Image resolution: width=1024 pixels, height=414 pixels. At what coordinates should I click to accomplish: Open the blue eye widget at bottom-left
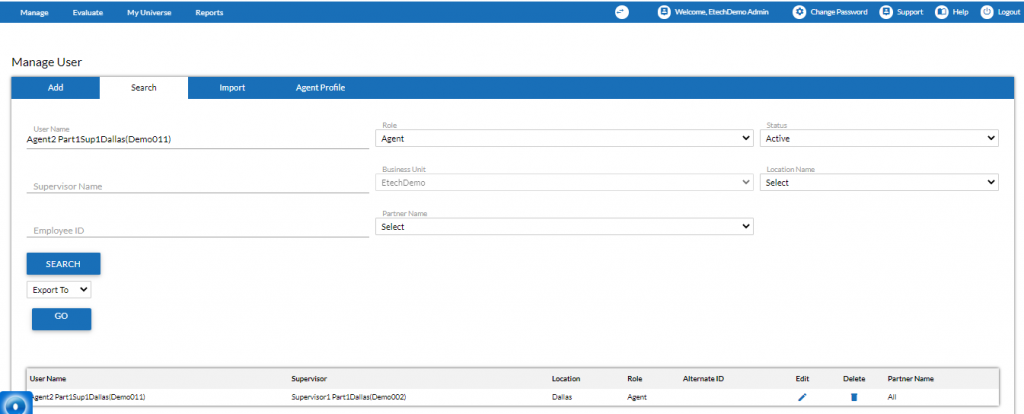click(x=16, y=404)
